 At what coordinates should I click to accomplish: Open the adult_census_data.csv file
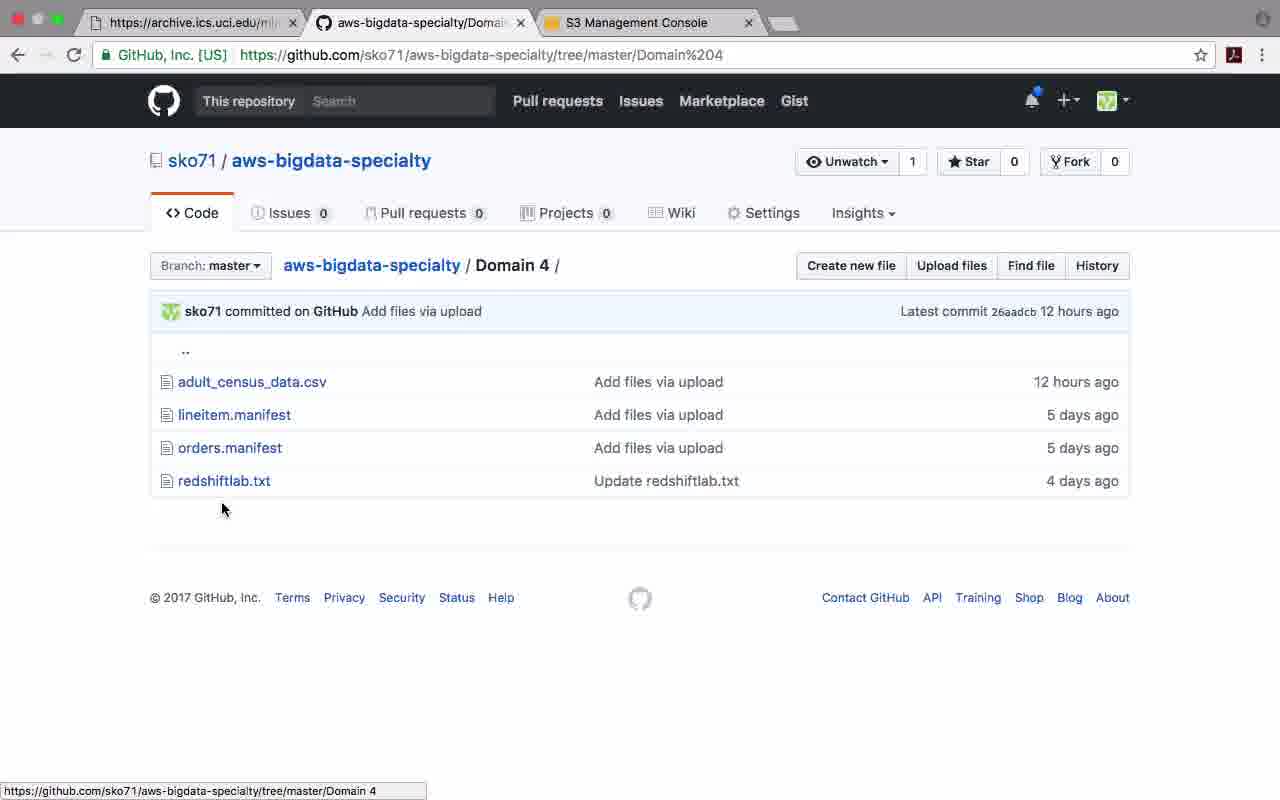pos(252,382)
